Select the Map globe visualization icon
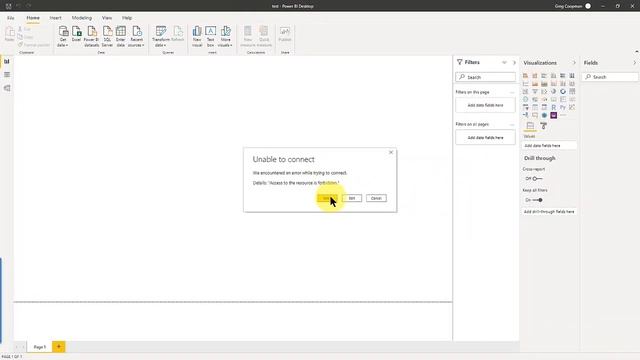The width and height of the screenshot is (640, 360). pos(525,99)
